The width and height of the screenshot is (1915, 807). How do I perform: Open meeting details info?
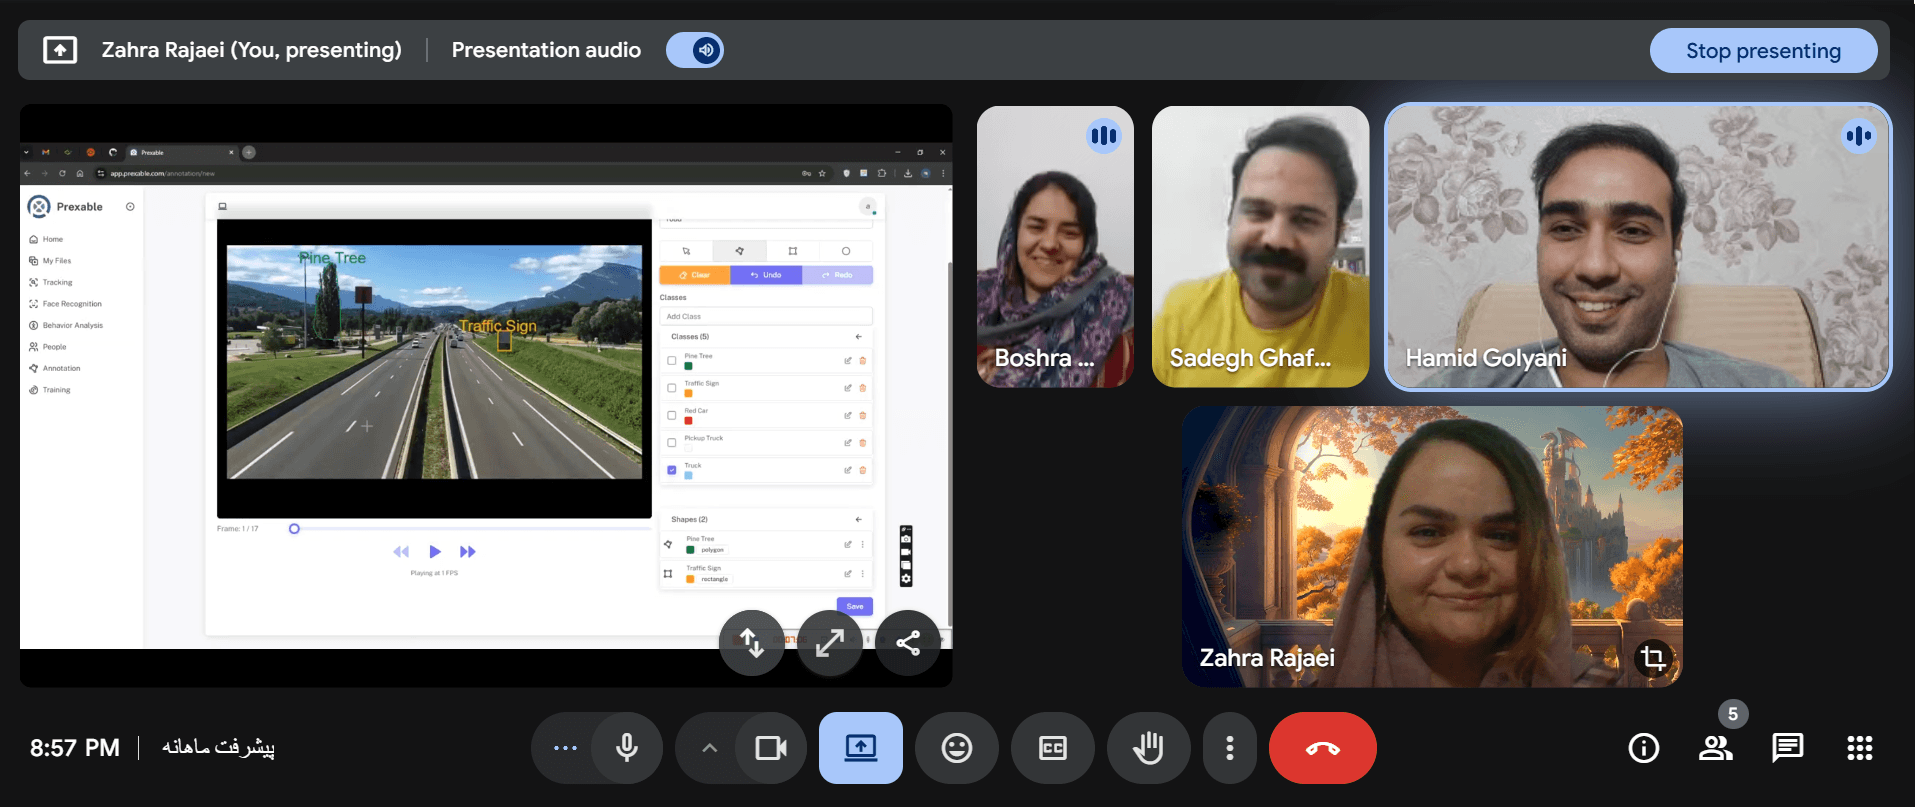(1643, 748)
